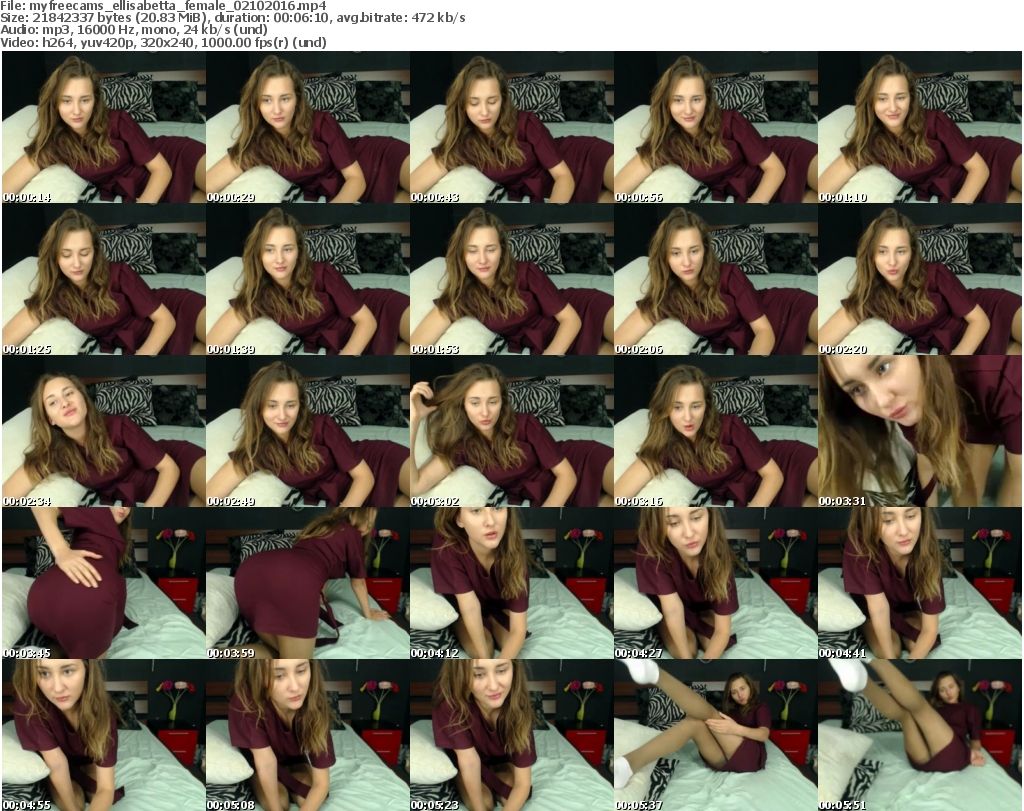Click the frame timestamped 00:01:10
Viewport: 1024px width, 811px height.
(x=920, y=128)
